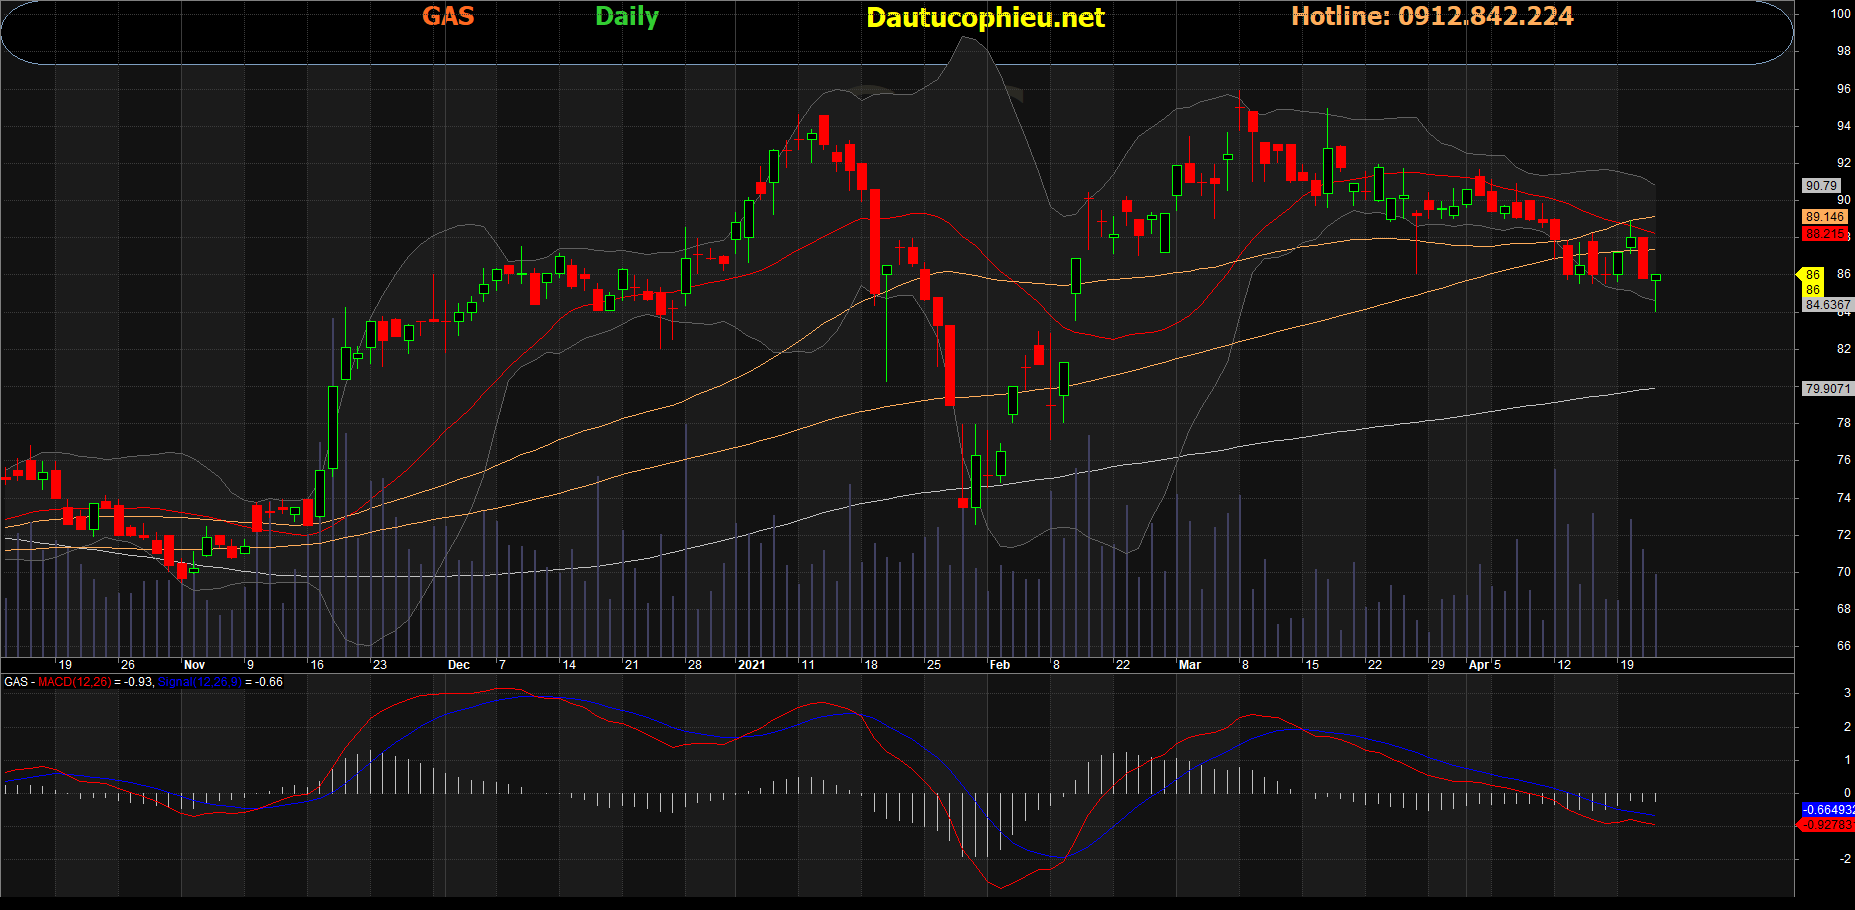Click the Apr date marker
Viewport: 1855px width, 910px height.
(1478, 665)
